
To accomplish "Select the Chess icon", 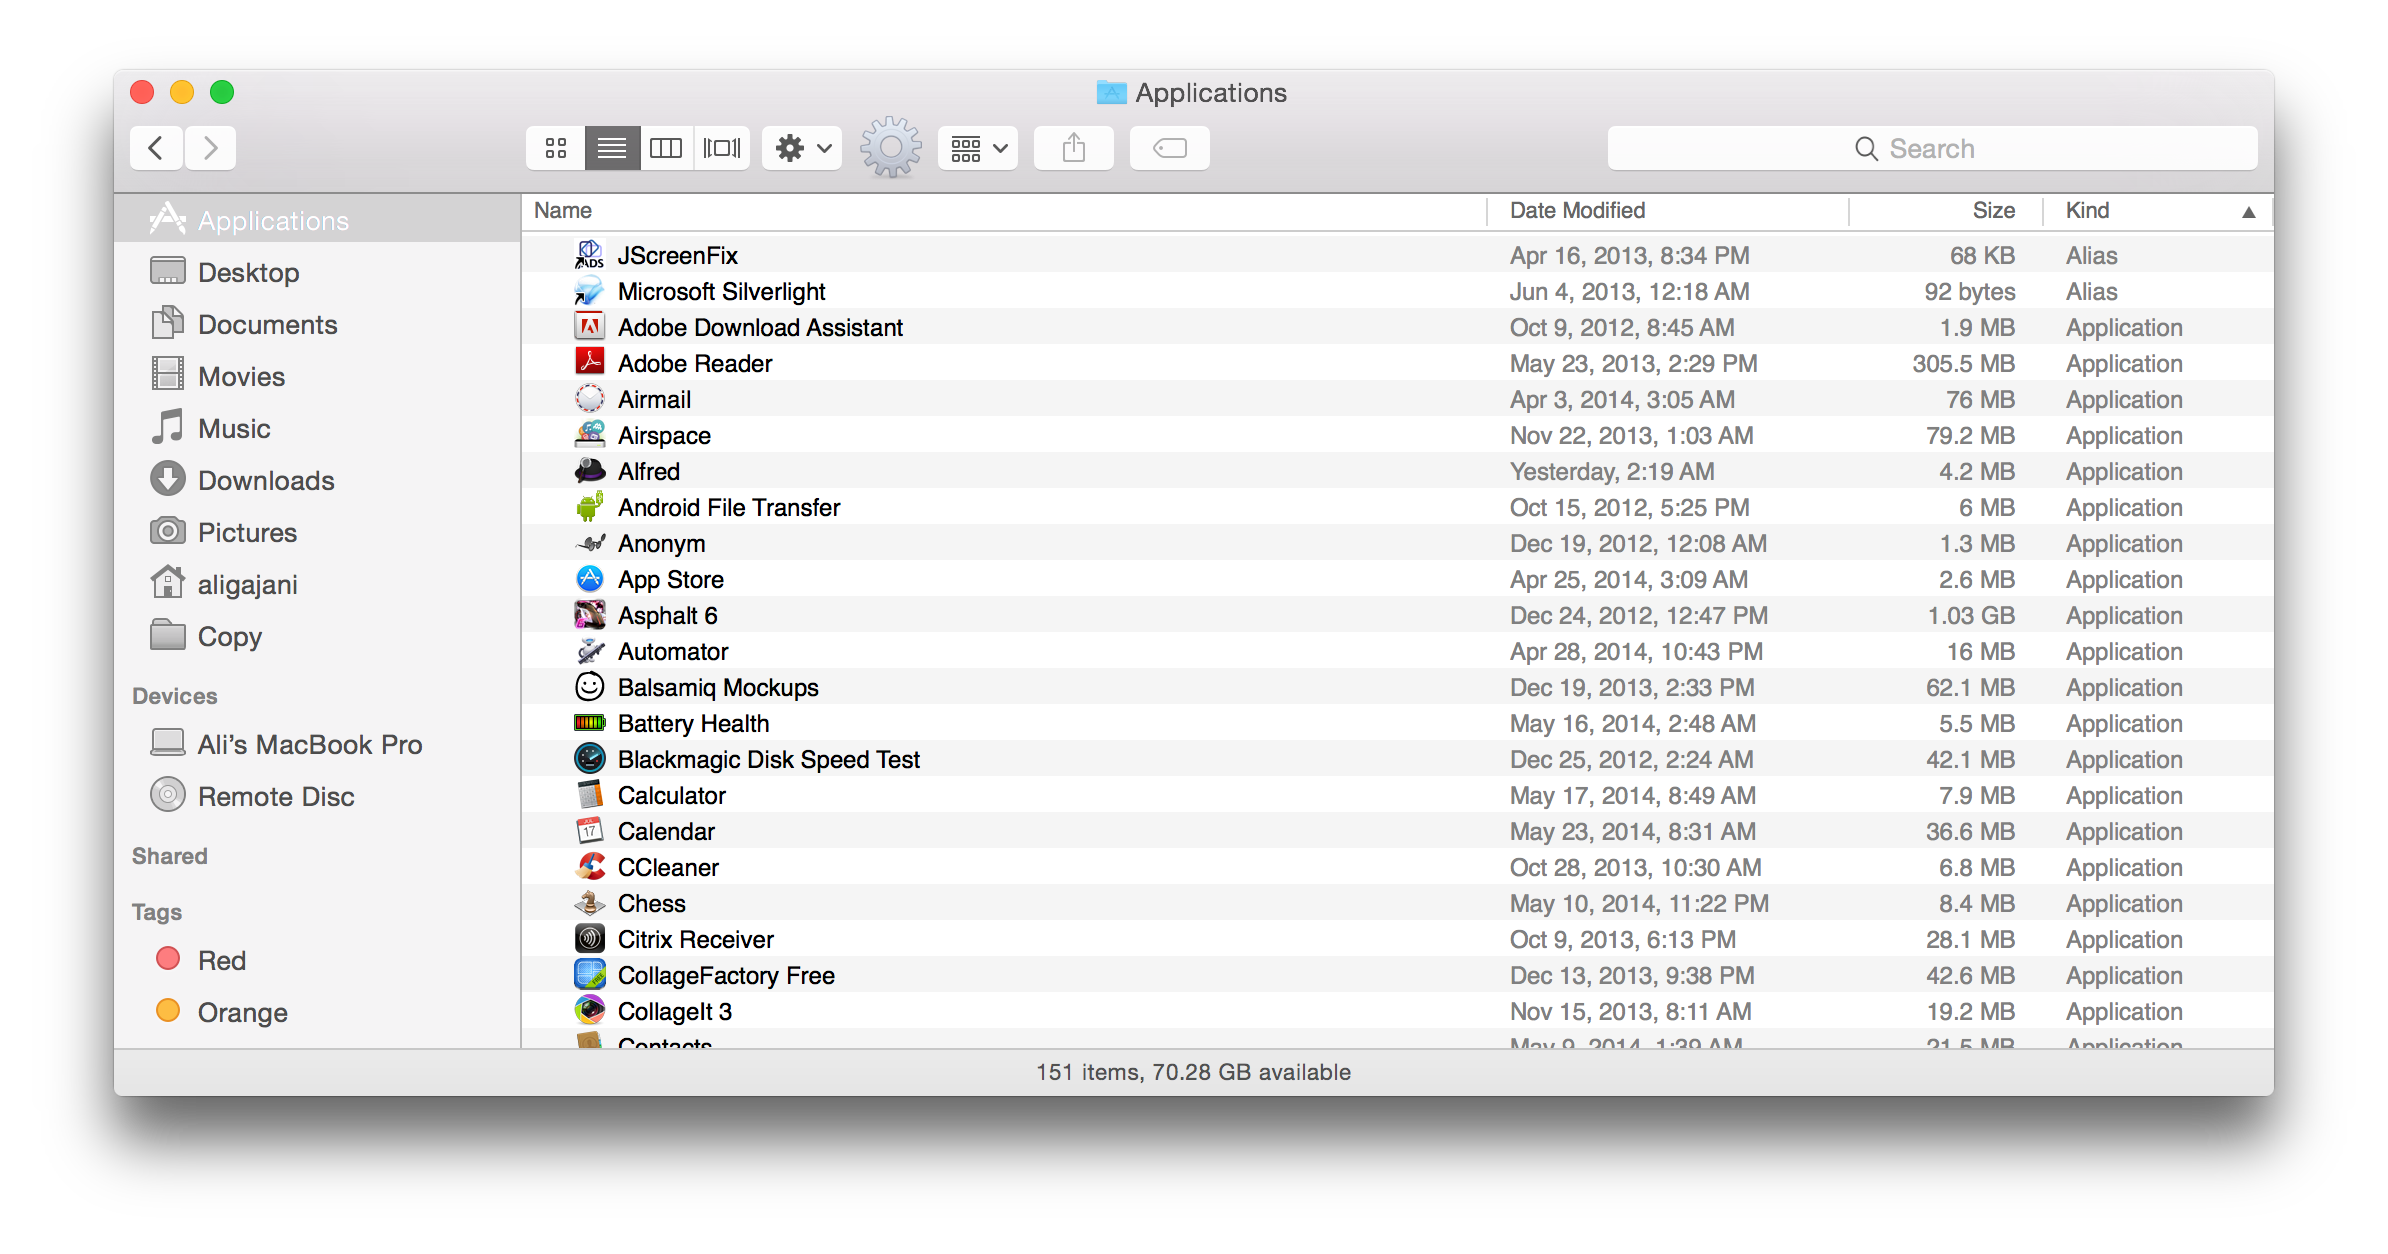I will 590,903.
